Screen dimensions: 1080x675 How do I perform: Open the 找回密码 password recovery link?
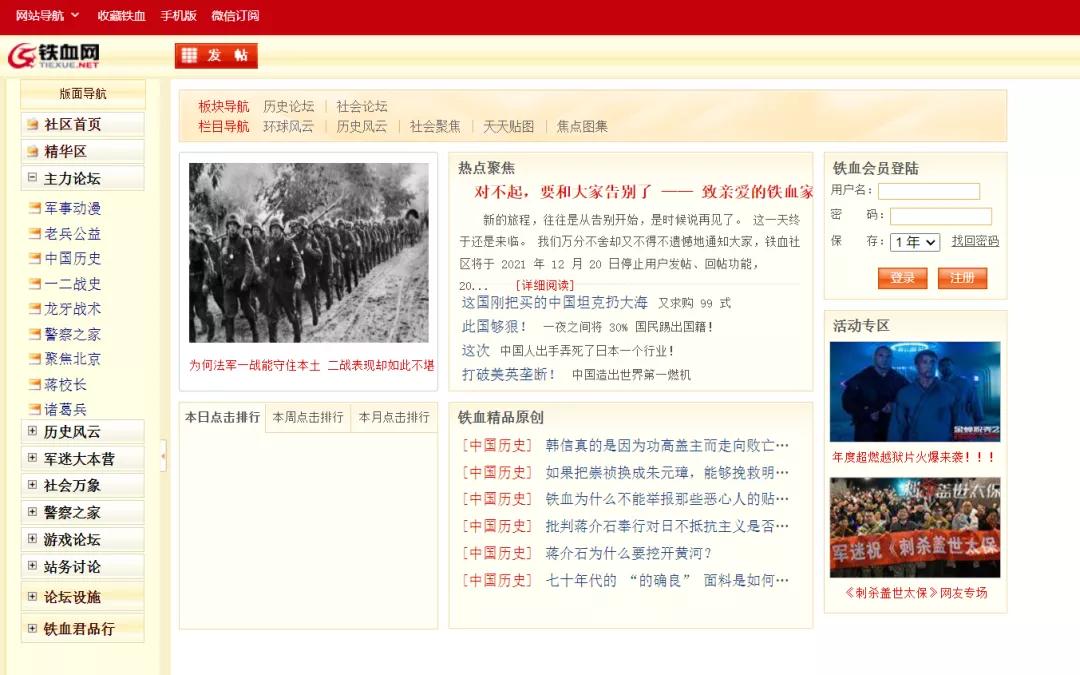coord(974,241)
